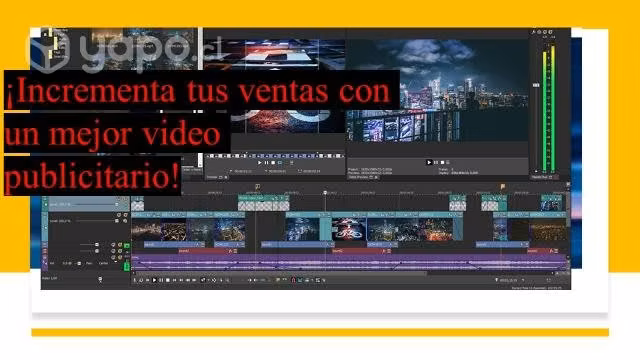Toggle solo on the lower video track
640x360 pixels.
pos(125,215)
